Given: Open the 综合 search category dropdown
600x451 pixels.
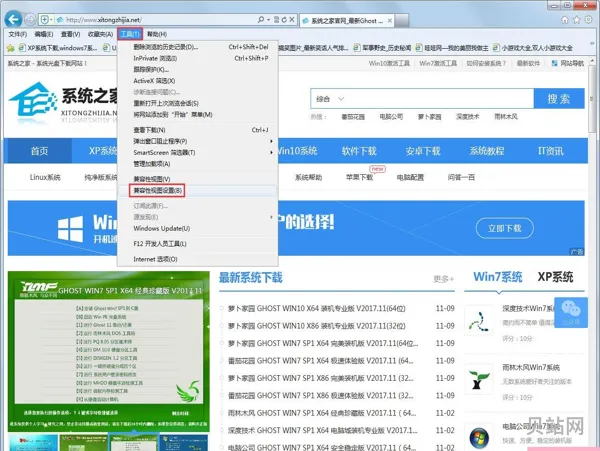Looking at the screenshot, I should click(330, 99).
